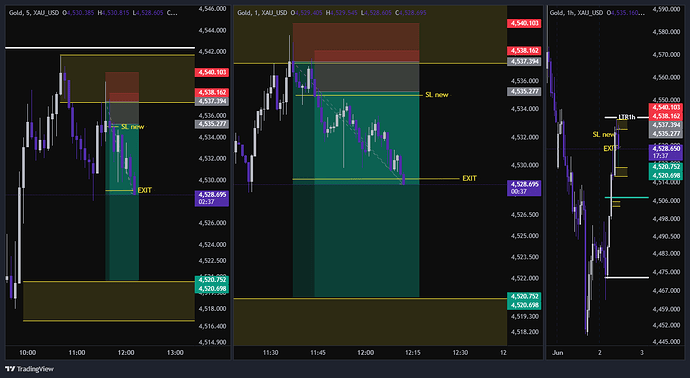690x378 pixels.
Task: Select red 4,538.162 label on 1-minute chart
Action: 524,51
